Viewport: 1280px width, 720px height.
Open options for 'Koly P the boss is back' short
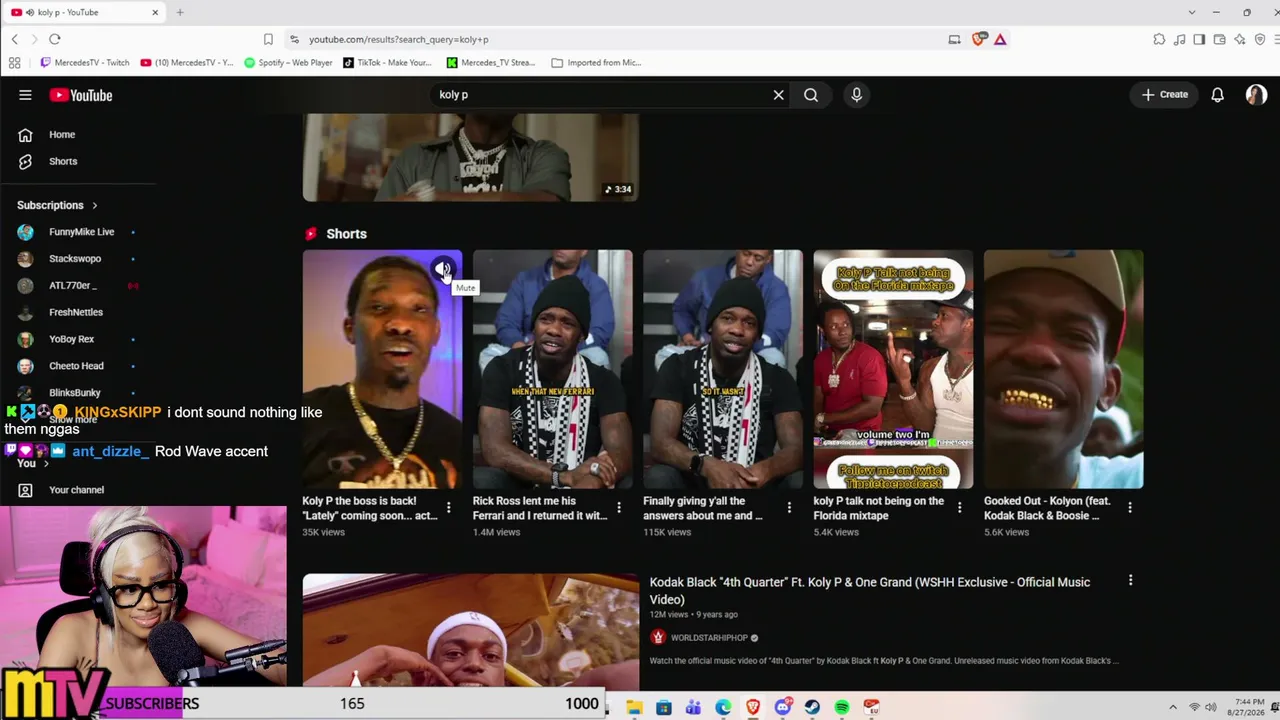[x=448, y=508]
